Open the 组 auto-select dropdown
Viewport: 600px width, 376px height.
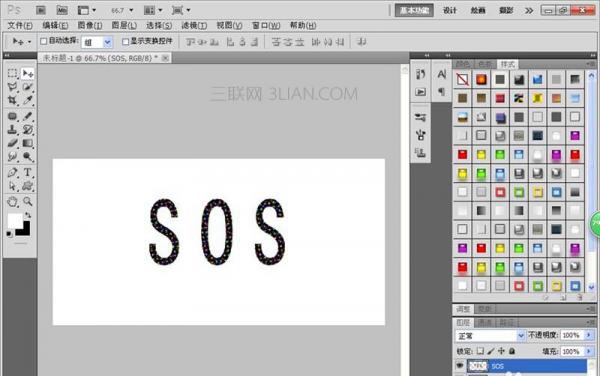pos(108,42)
